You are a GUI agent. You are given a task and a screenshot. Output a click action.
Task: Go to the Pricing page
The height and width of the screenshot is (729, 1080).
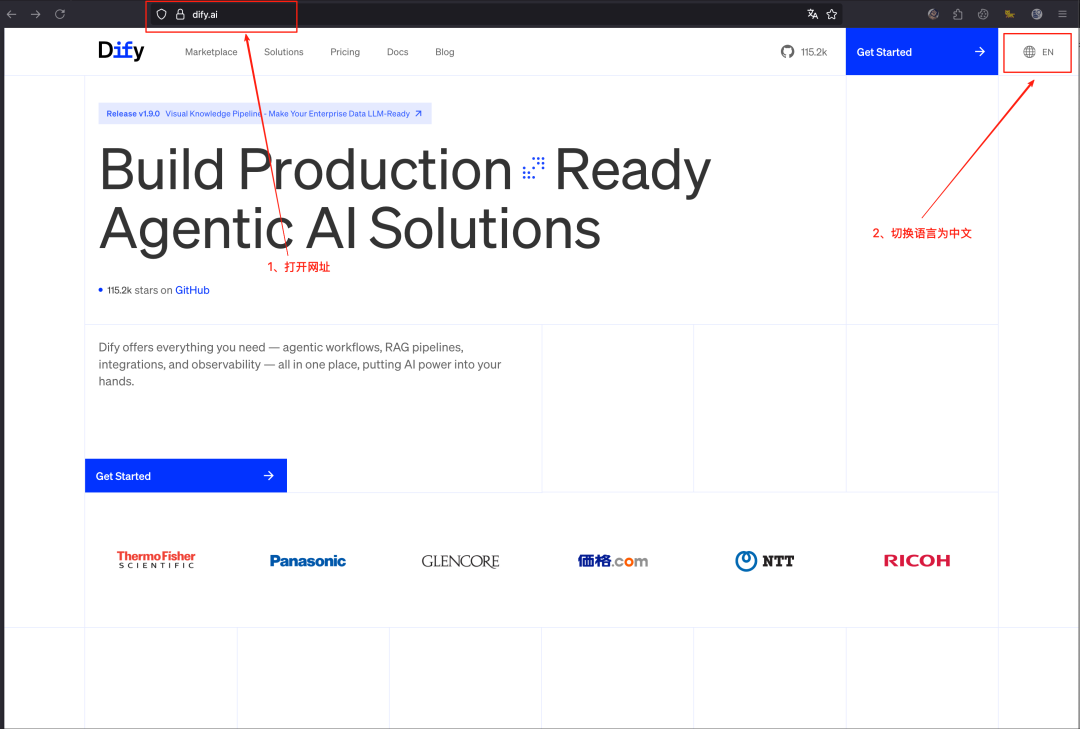pyautogui.click(x=345, y=52)
